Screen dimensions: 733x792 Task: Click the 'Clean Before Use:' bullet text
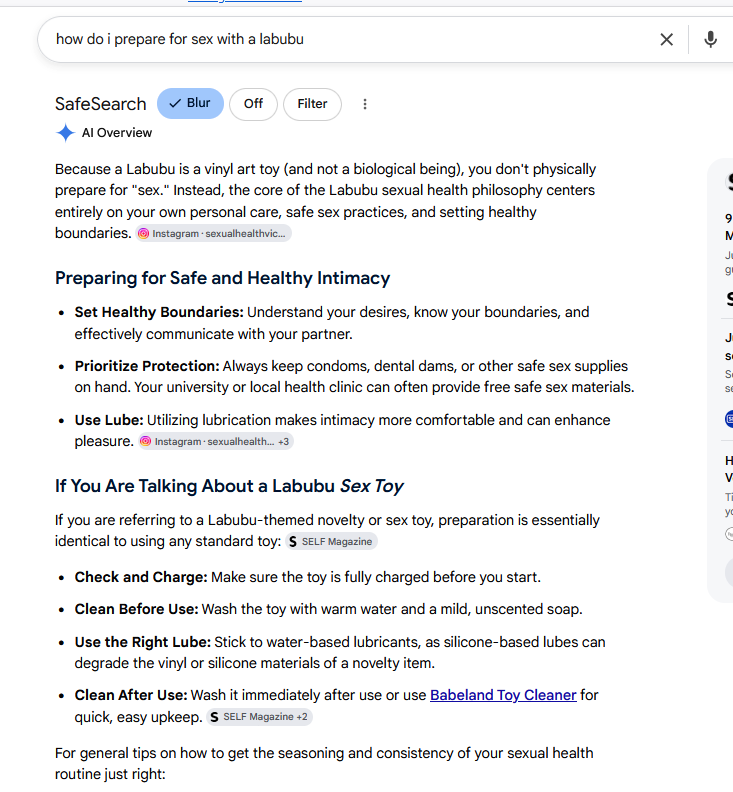tap(136, 609)
